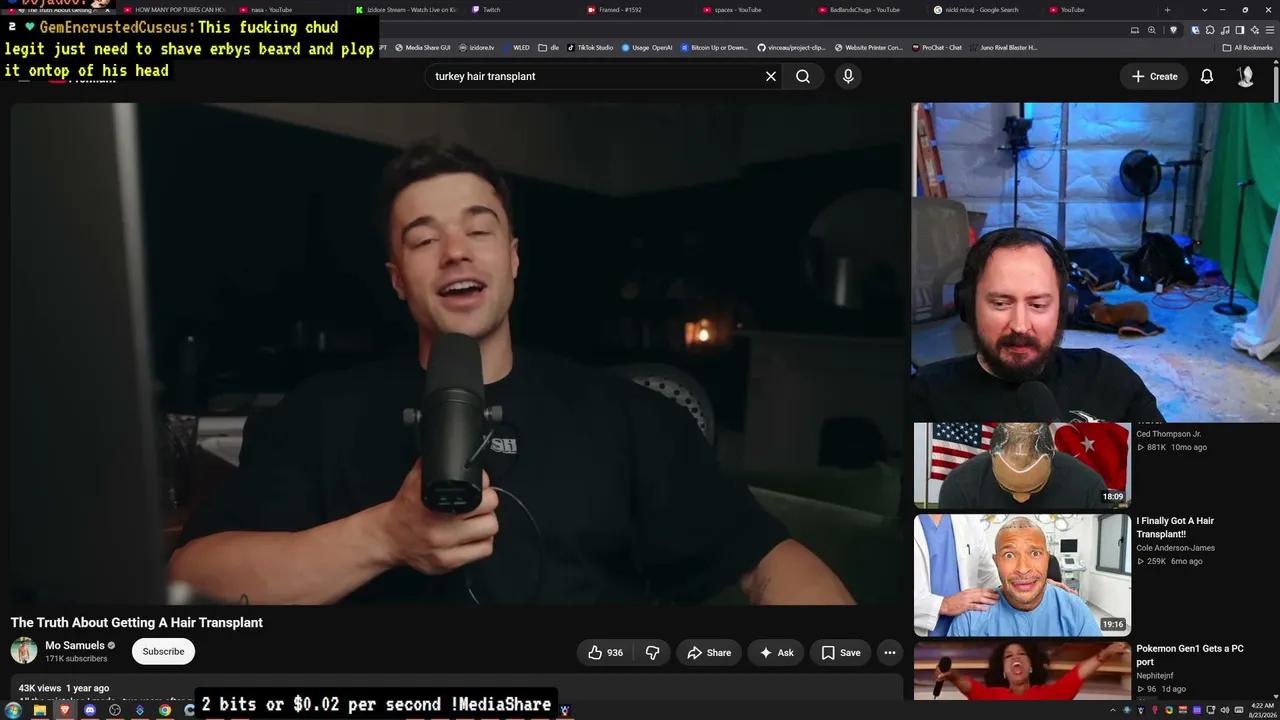Switch to 'nicki minaj - Google Search' tab
The image size is (1280, 720).
pyautogui.click(x=986, y=10)
